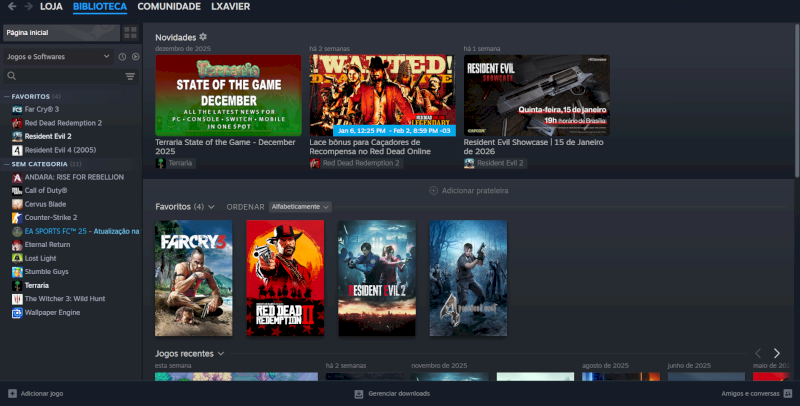800x406 pixels.
Task: Open the LOJA tab
Action: 51,7
